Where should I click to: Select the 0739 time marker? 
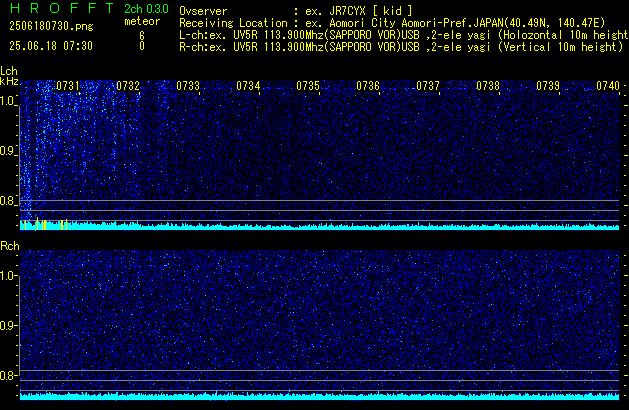tap(548, 86)
